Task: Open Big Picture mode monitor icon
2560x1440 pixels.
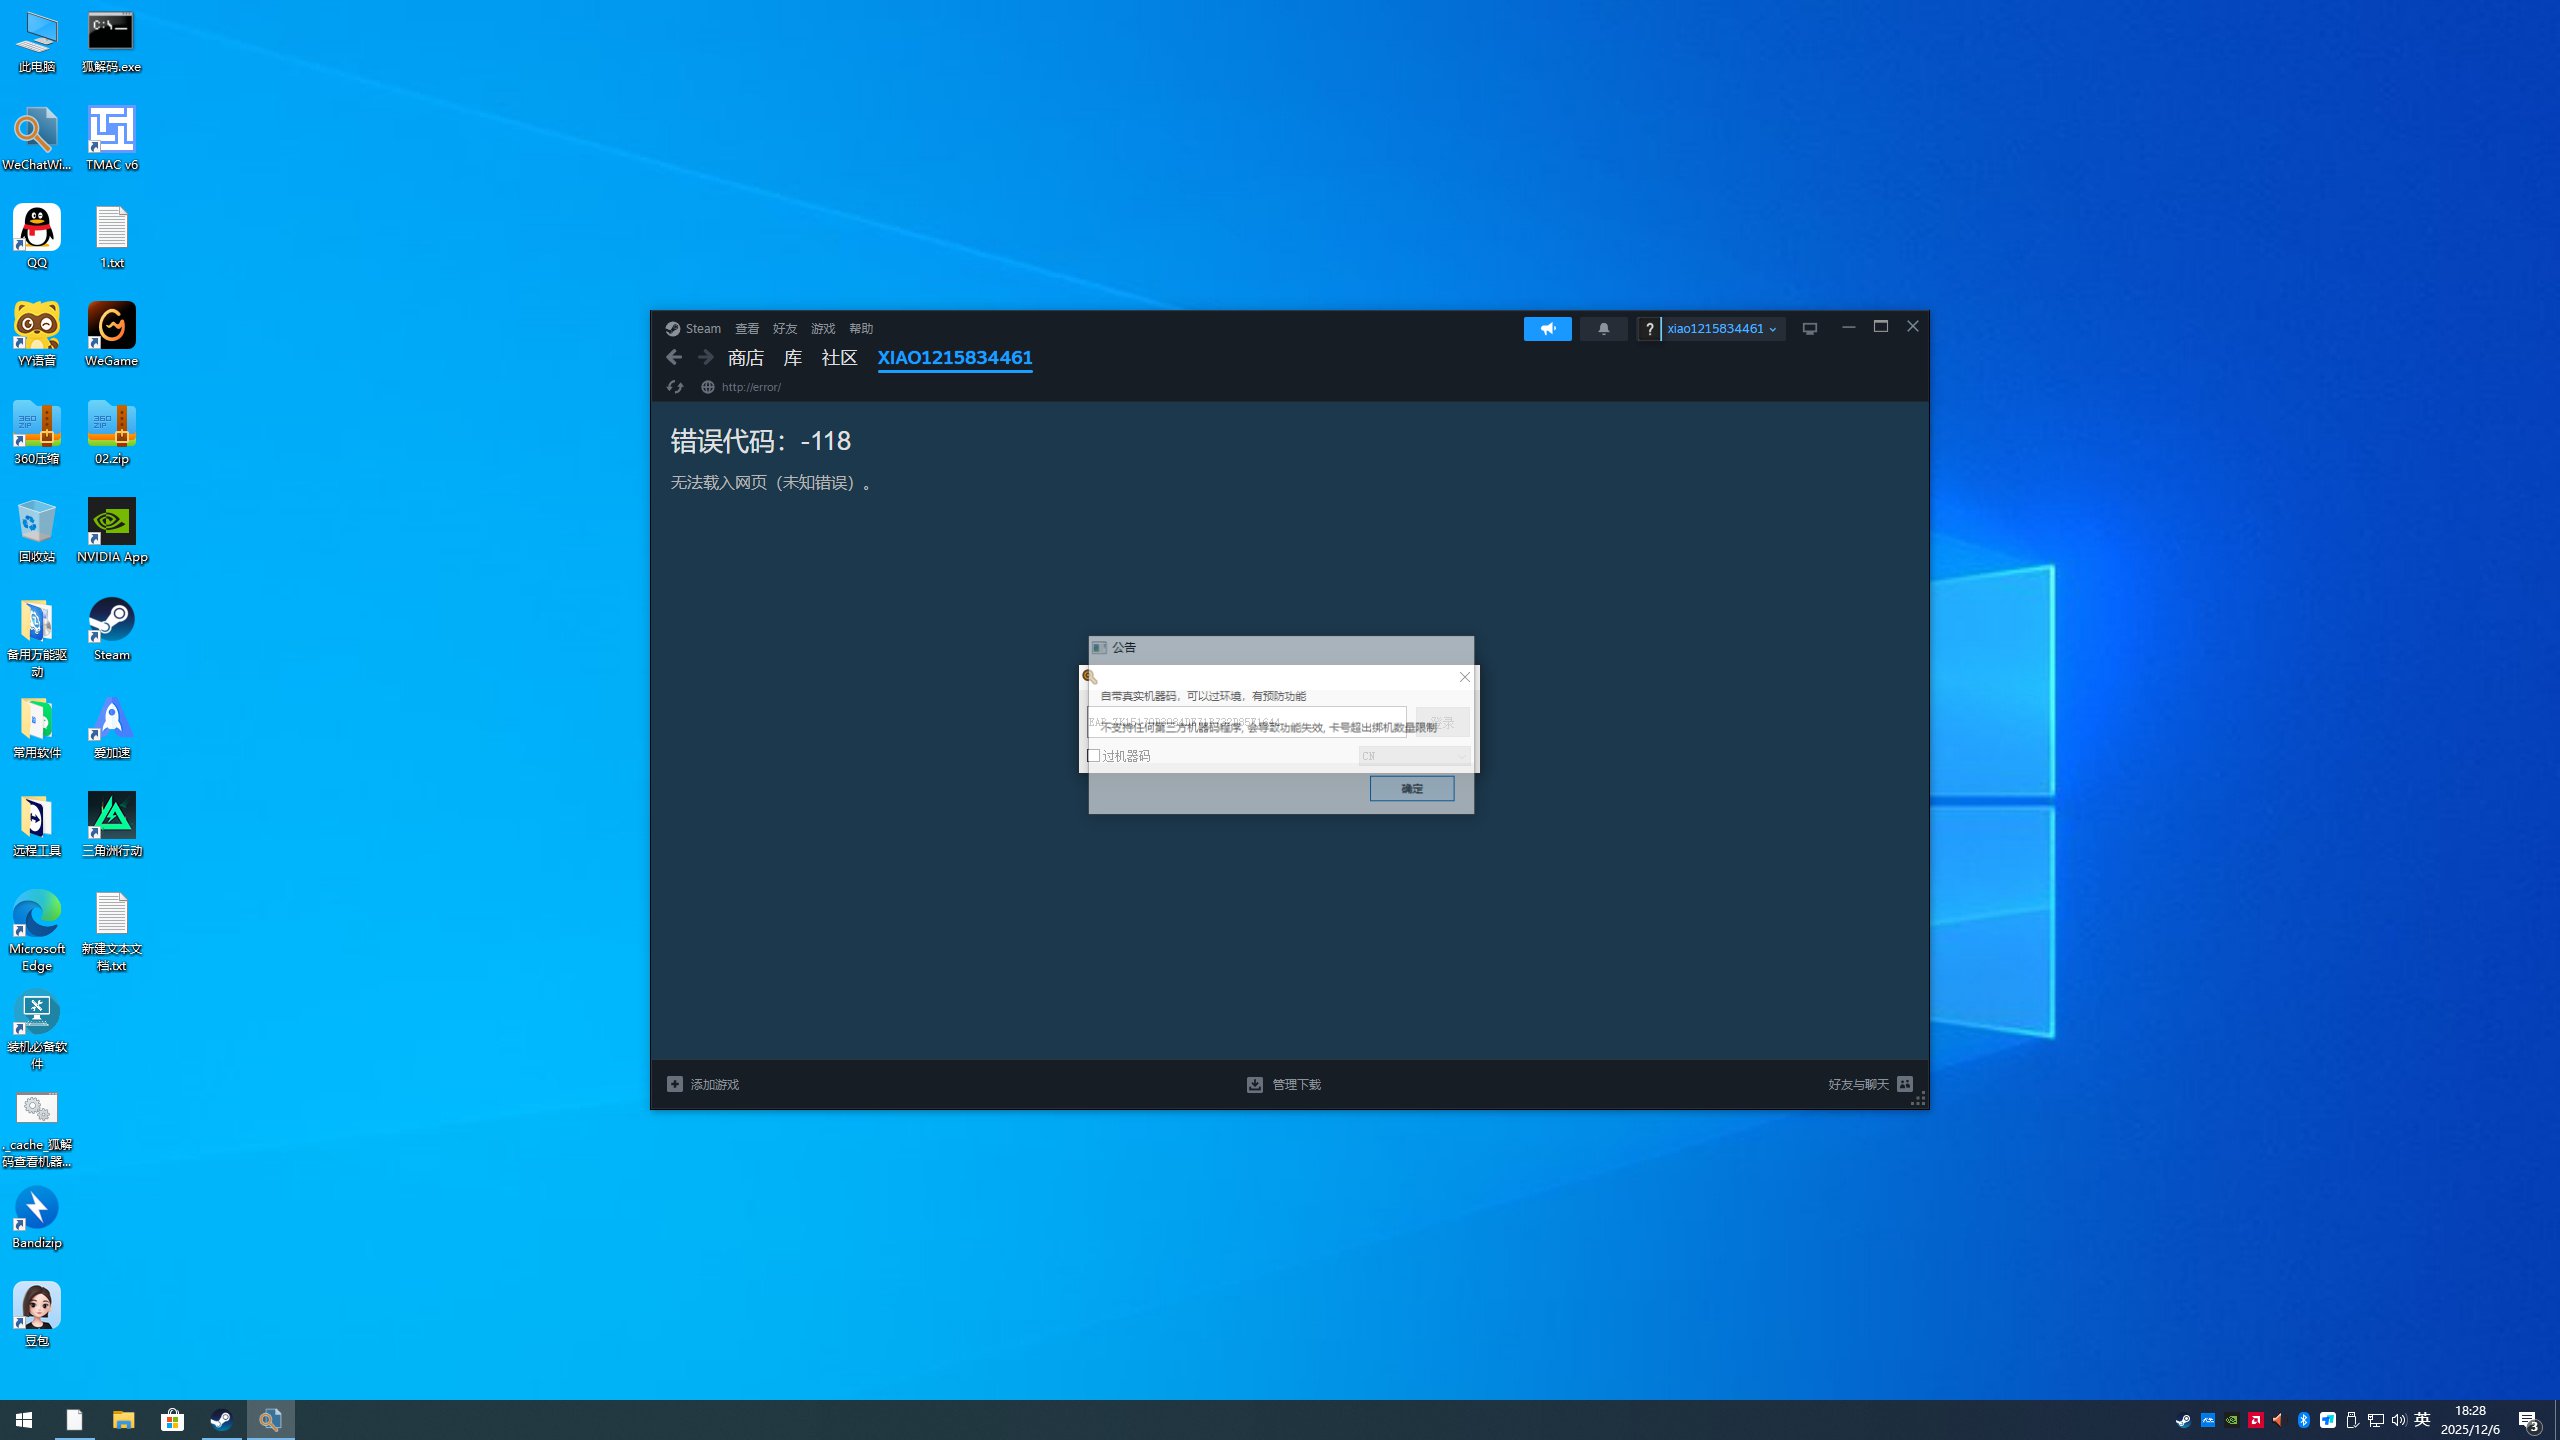Action: pyautogui.click(x=1809, y=329)
